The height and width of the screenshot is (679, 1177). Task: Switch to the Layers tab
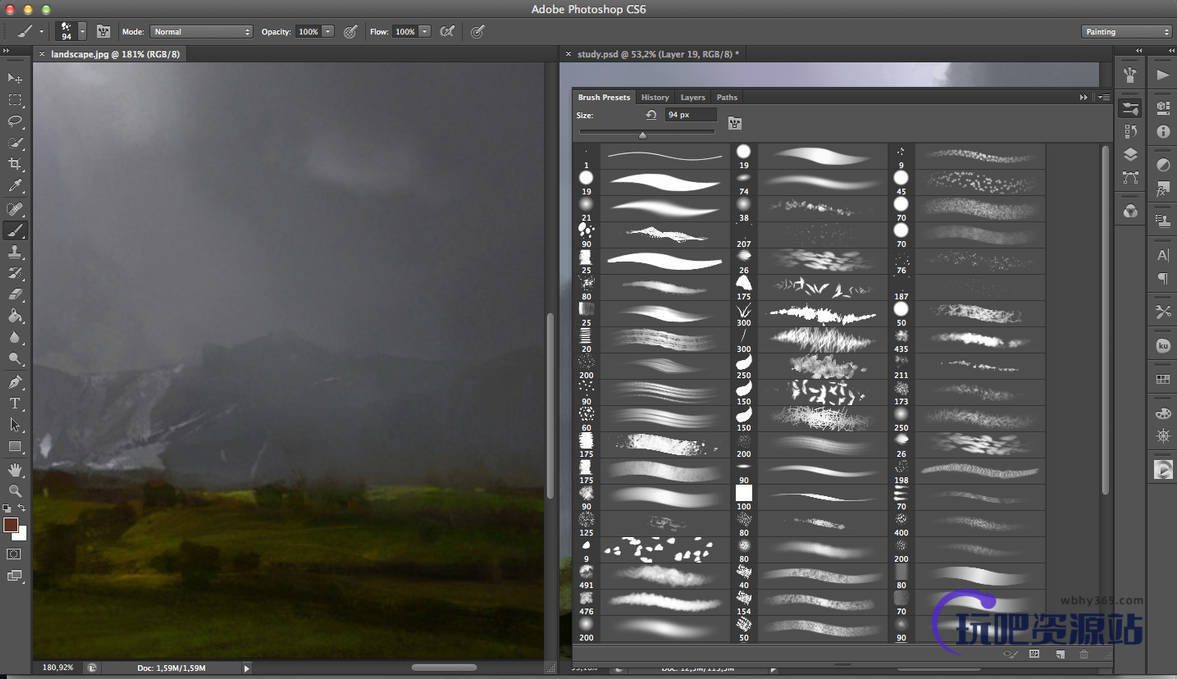pyautogui.click(x=692, y=98)
